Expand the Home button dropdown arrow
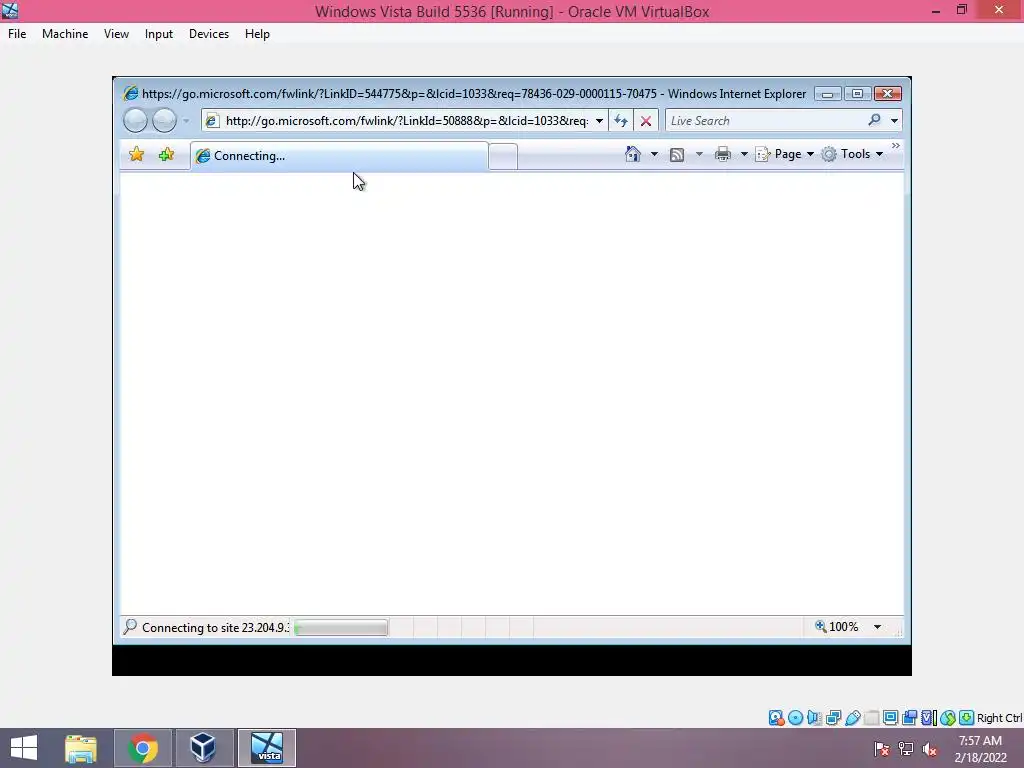Image resolution: width=1024 pixels, height=768 pixels. (654, 155)
